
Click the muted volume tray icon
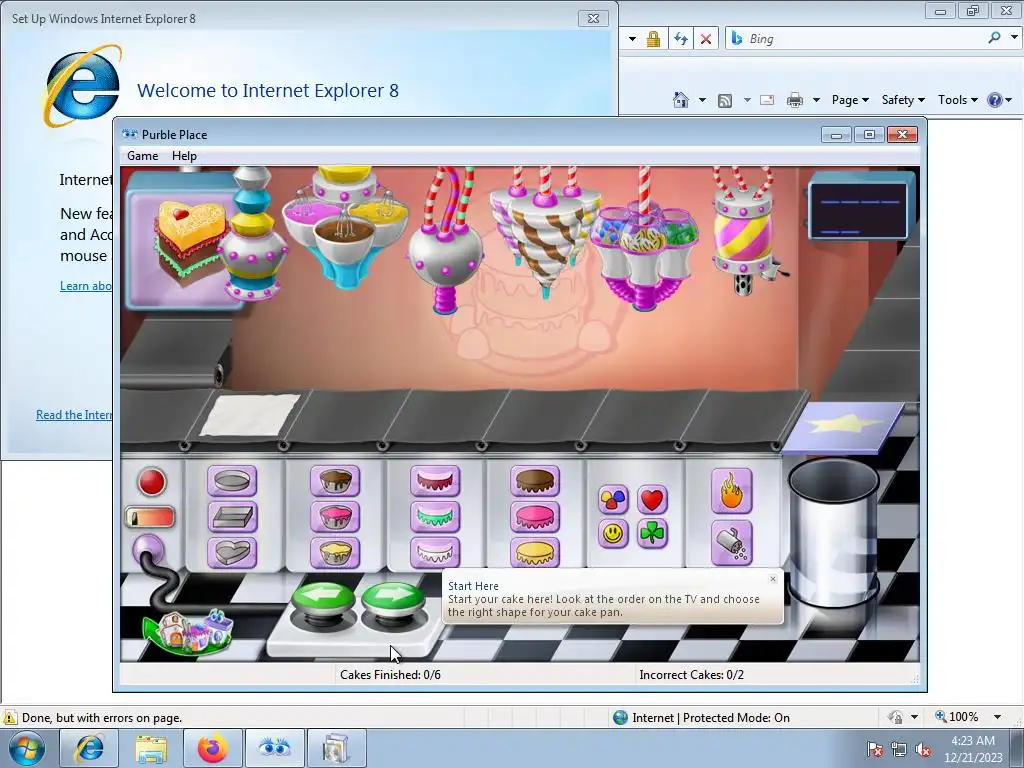[923, 750]
